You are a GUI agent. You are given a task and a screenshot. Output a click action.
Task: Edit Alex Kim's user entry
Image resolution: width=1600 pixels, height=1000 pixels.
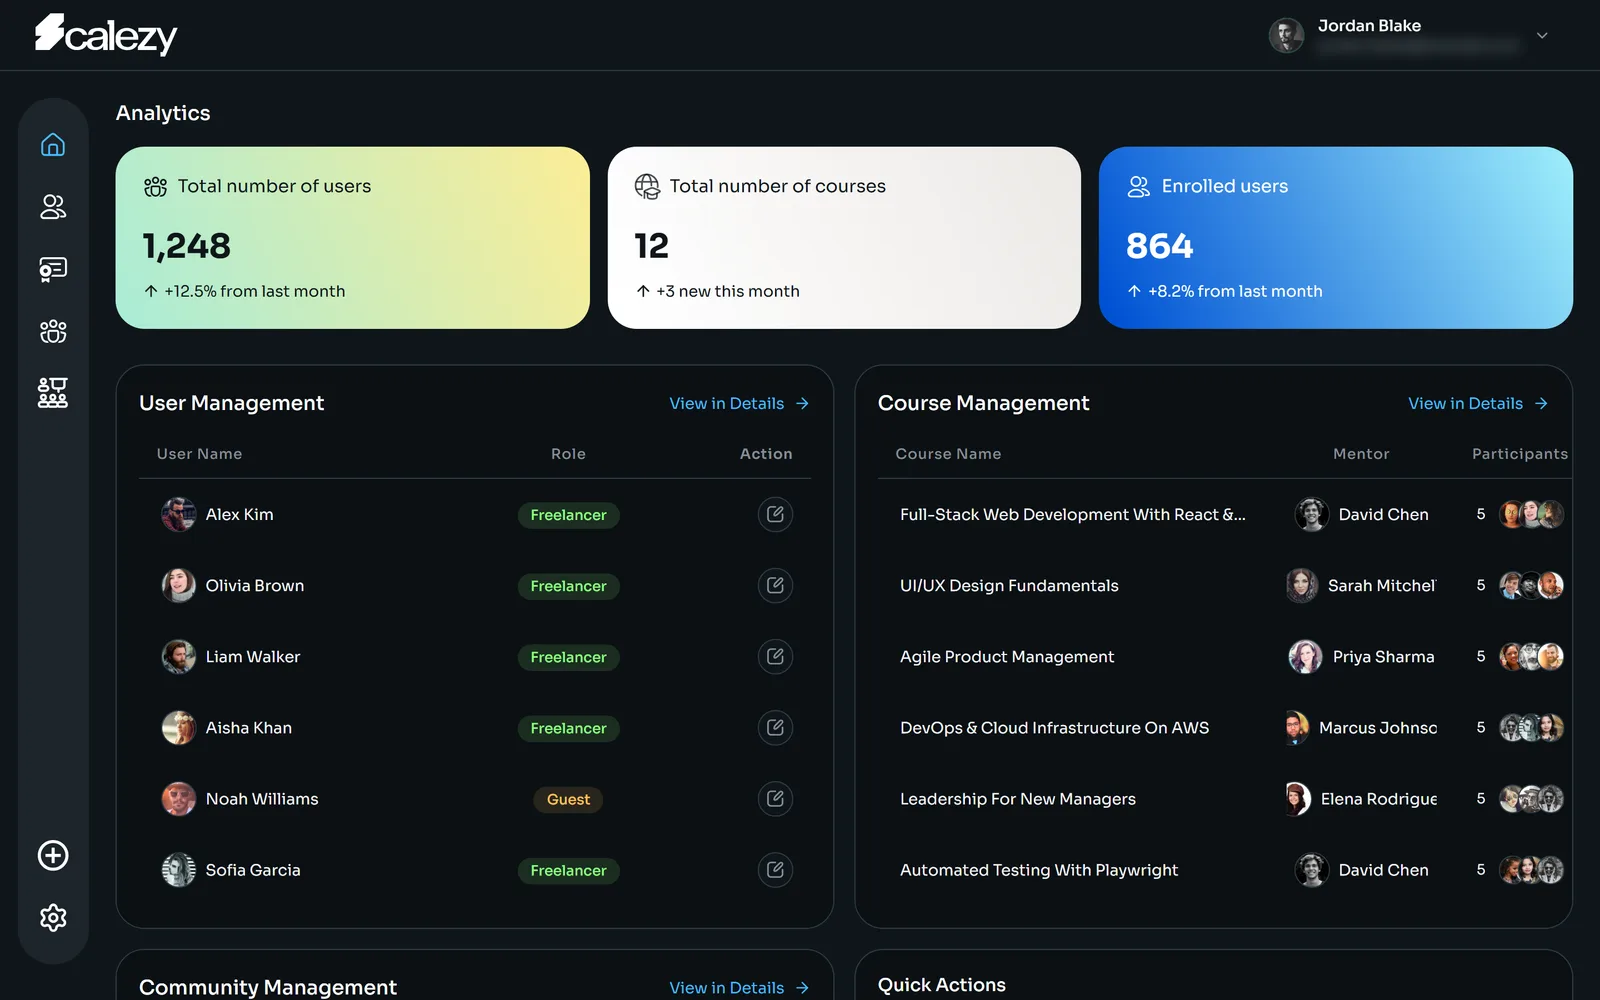[775, 514]
